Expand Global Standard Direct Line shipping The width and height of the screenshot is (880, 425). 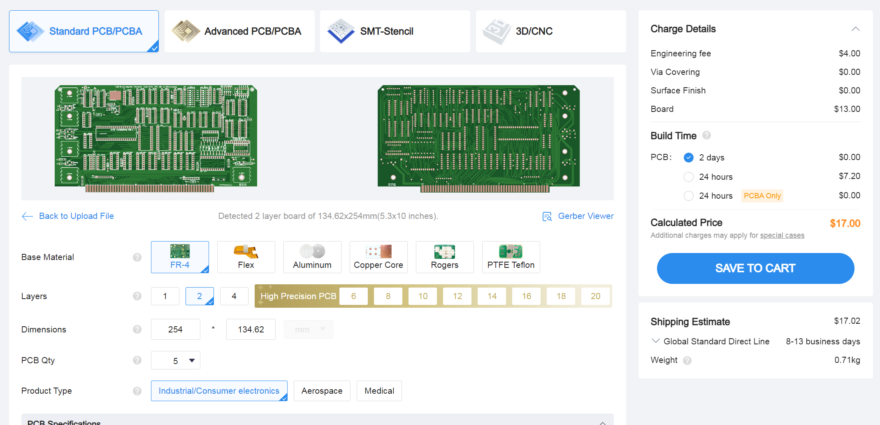tap(656, 341)
